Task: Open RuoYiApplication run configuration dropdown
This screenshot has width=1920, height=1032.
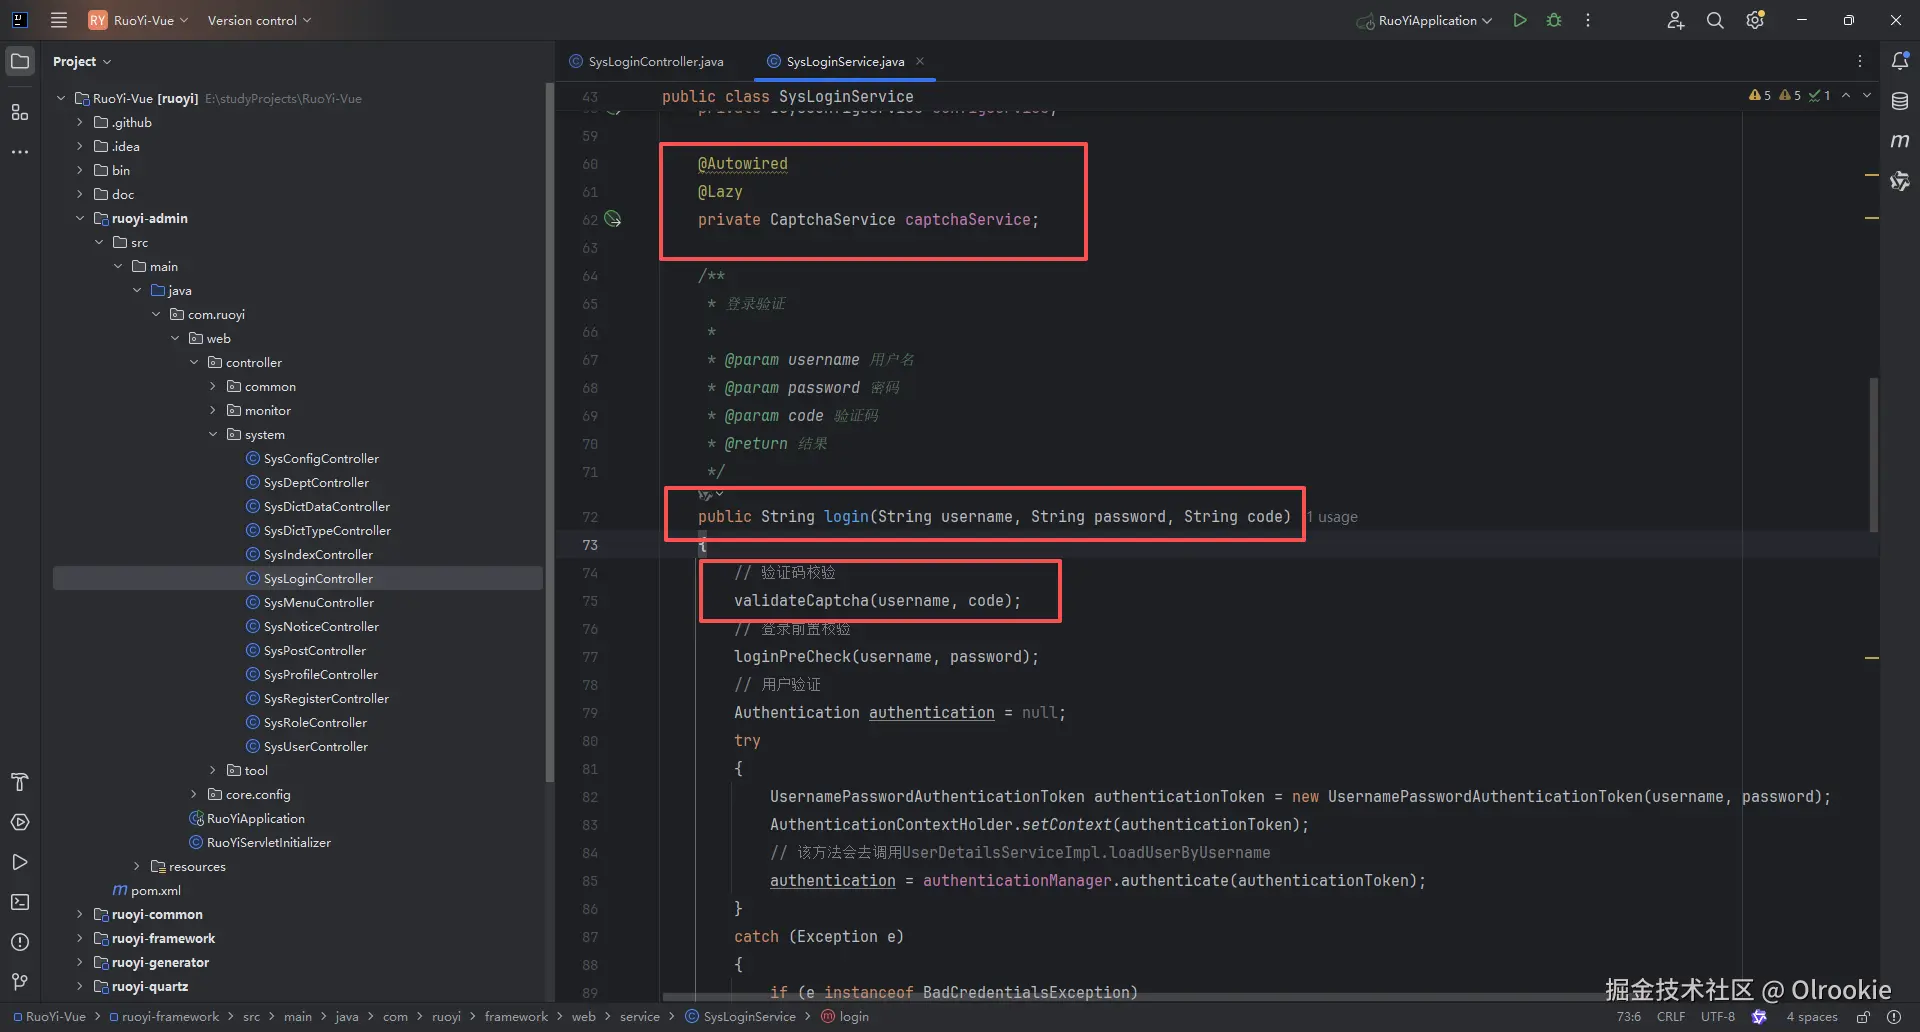Action: click(x=1425, y=20)
